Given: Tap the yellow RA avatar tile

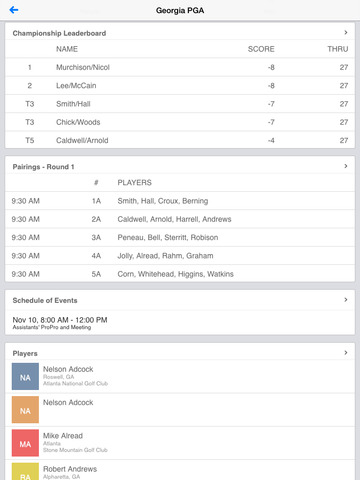Looking at the screenshot, I should click(x=25, y=471).
